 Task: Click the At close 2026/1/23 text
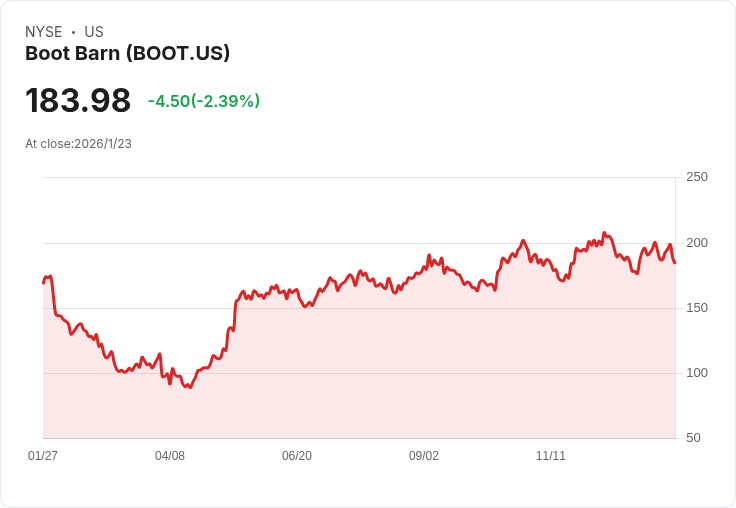[78, 144]
